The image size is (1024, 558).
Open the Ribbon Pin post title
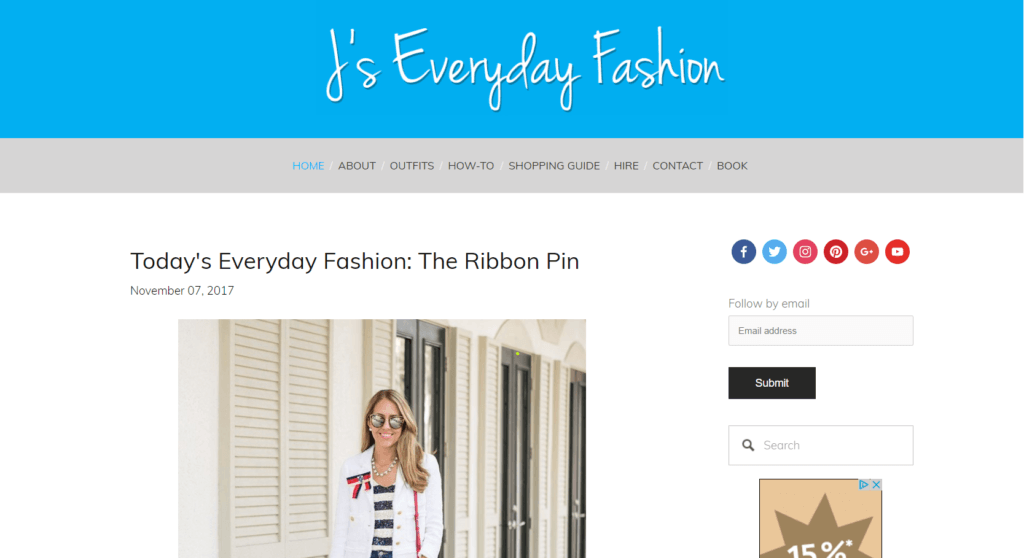pyautogui.click(x=355, y=261)
